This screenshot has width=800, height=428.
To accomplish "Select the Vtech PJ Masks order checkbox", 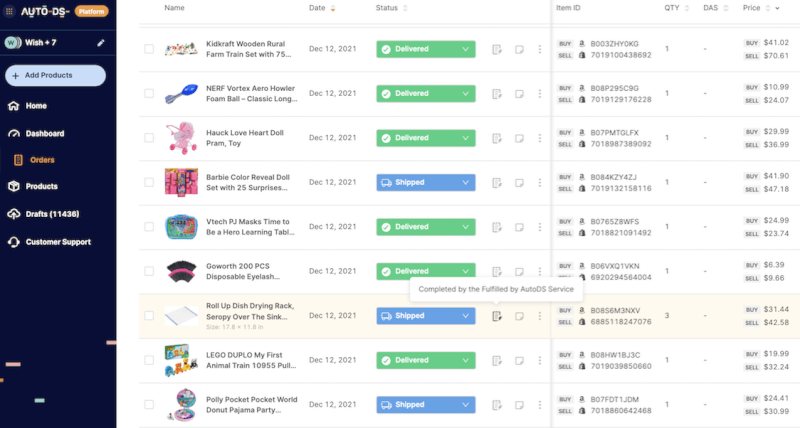I will pyautogui.click(x=149, y=226).
